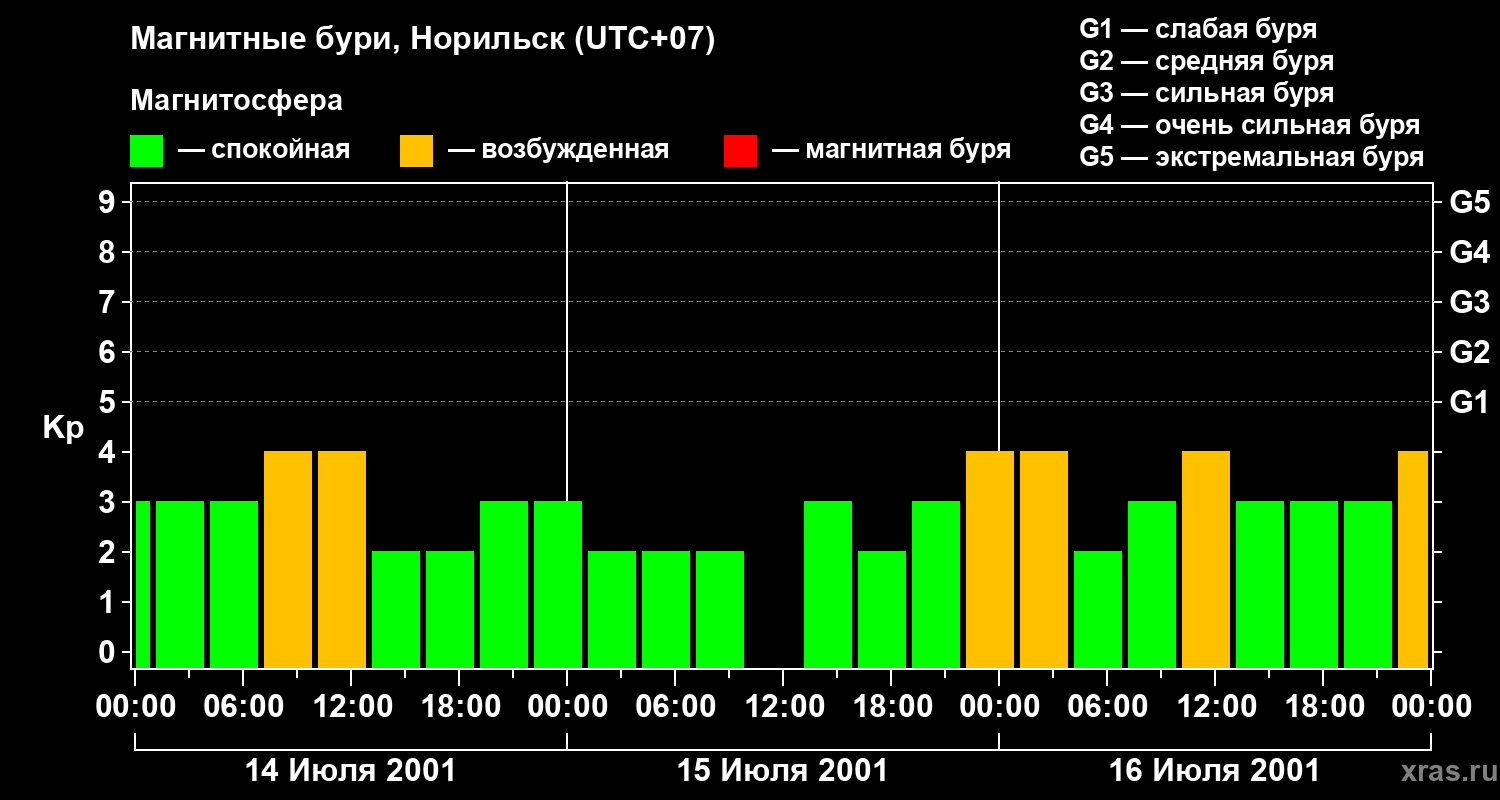Click the 06:00 time label of 14 July
Viewport: 1500px width, 800px height.
coord(243,707)
